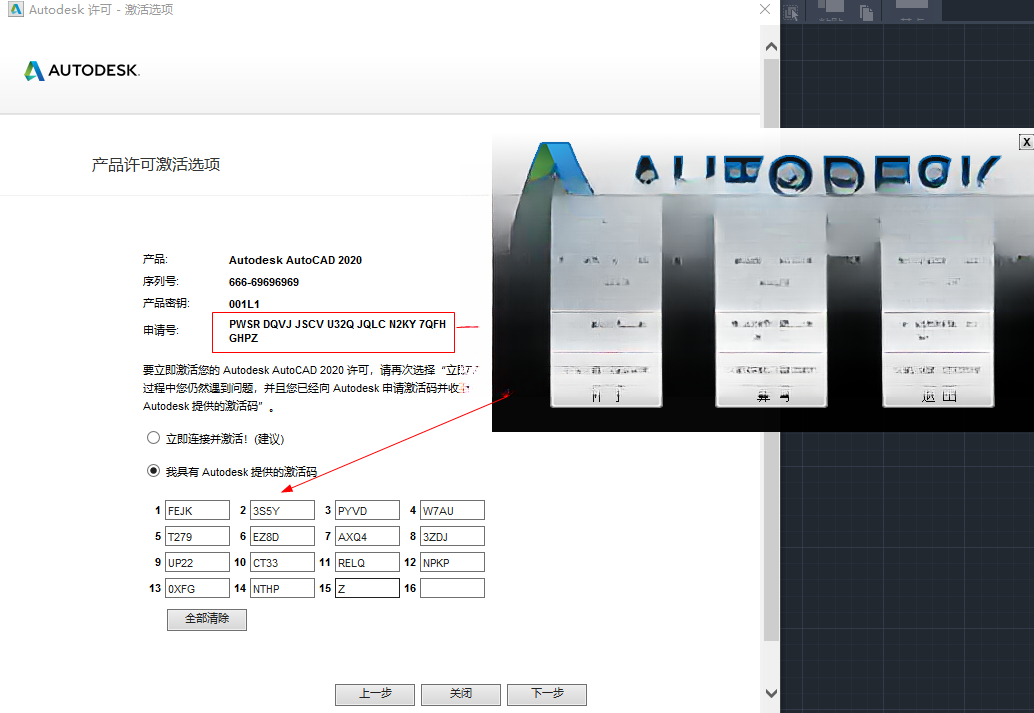Click the scroll-up arrow of the license dialog
Image resolution: width=1034 pixels, height=713 pixels.
(771, 47)
